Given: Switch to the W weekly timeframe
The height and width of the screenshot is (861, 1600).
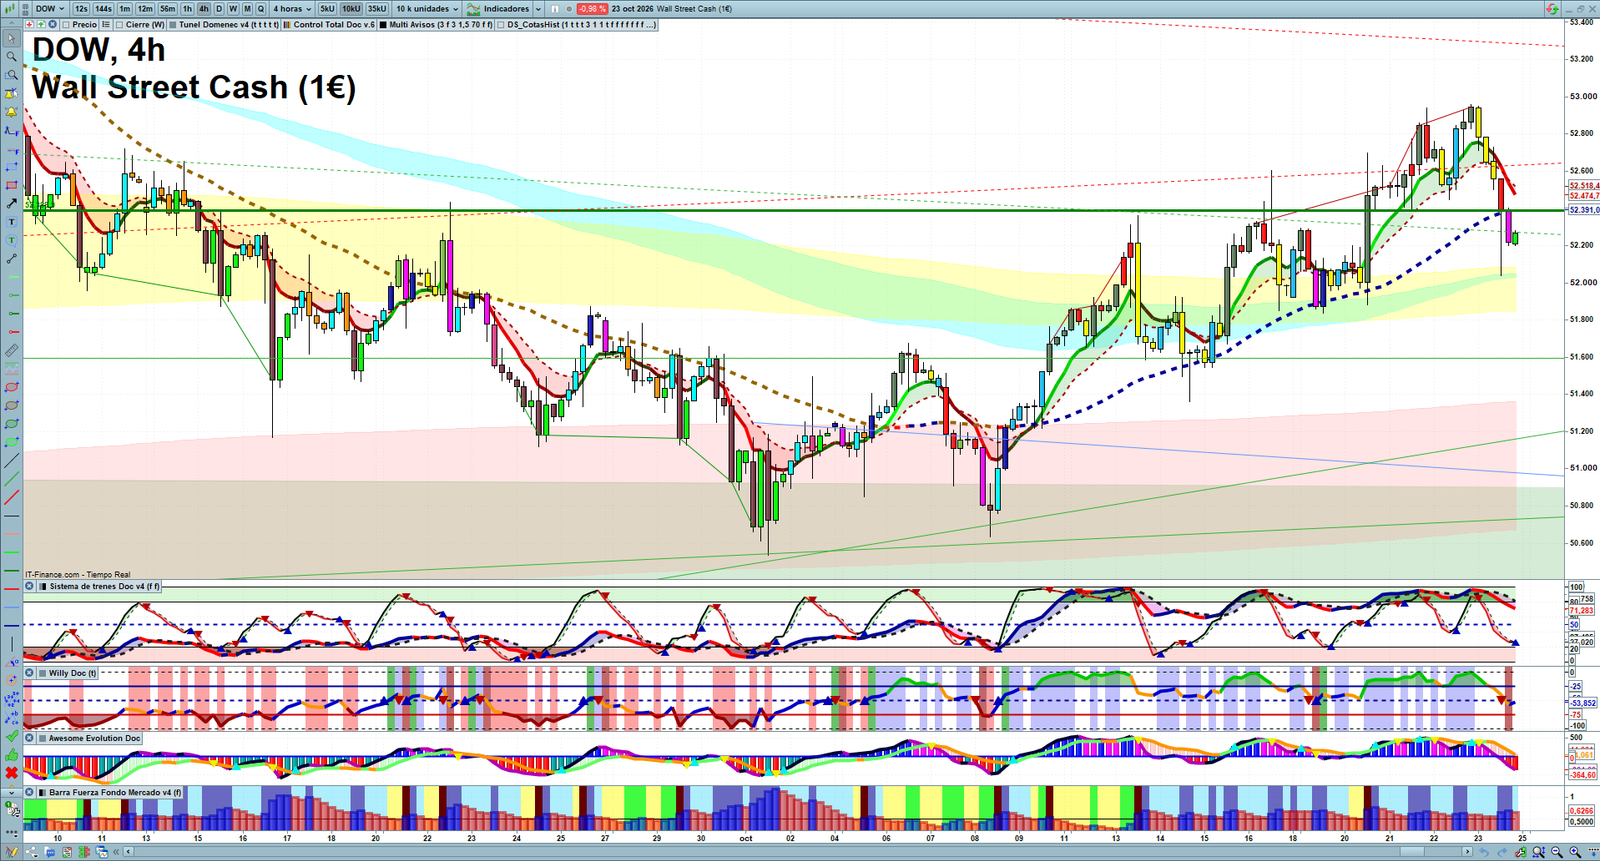Looking at the screenshot, I should pos(233,9).
